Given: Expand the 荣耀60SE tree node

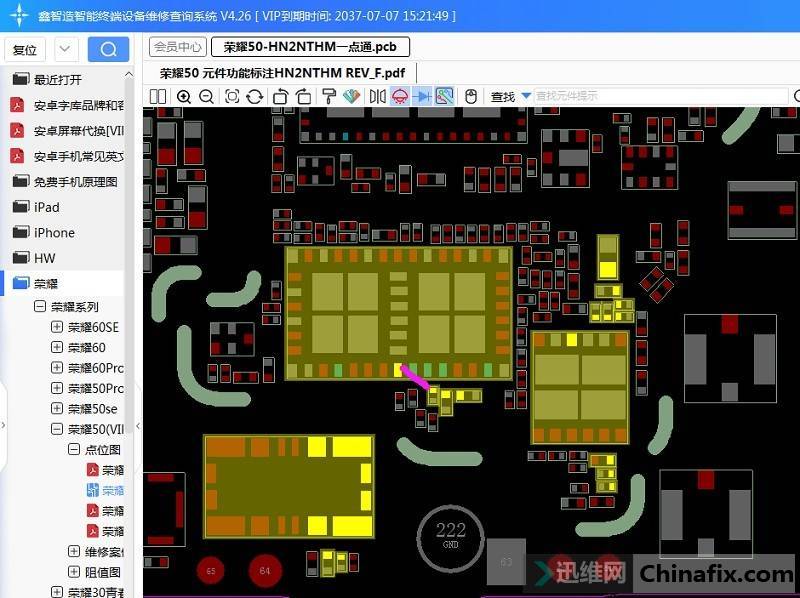Looking at the screenshot, I should (x=57, y=327).
